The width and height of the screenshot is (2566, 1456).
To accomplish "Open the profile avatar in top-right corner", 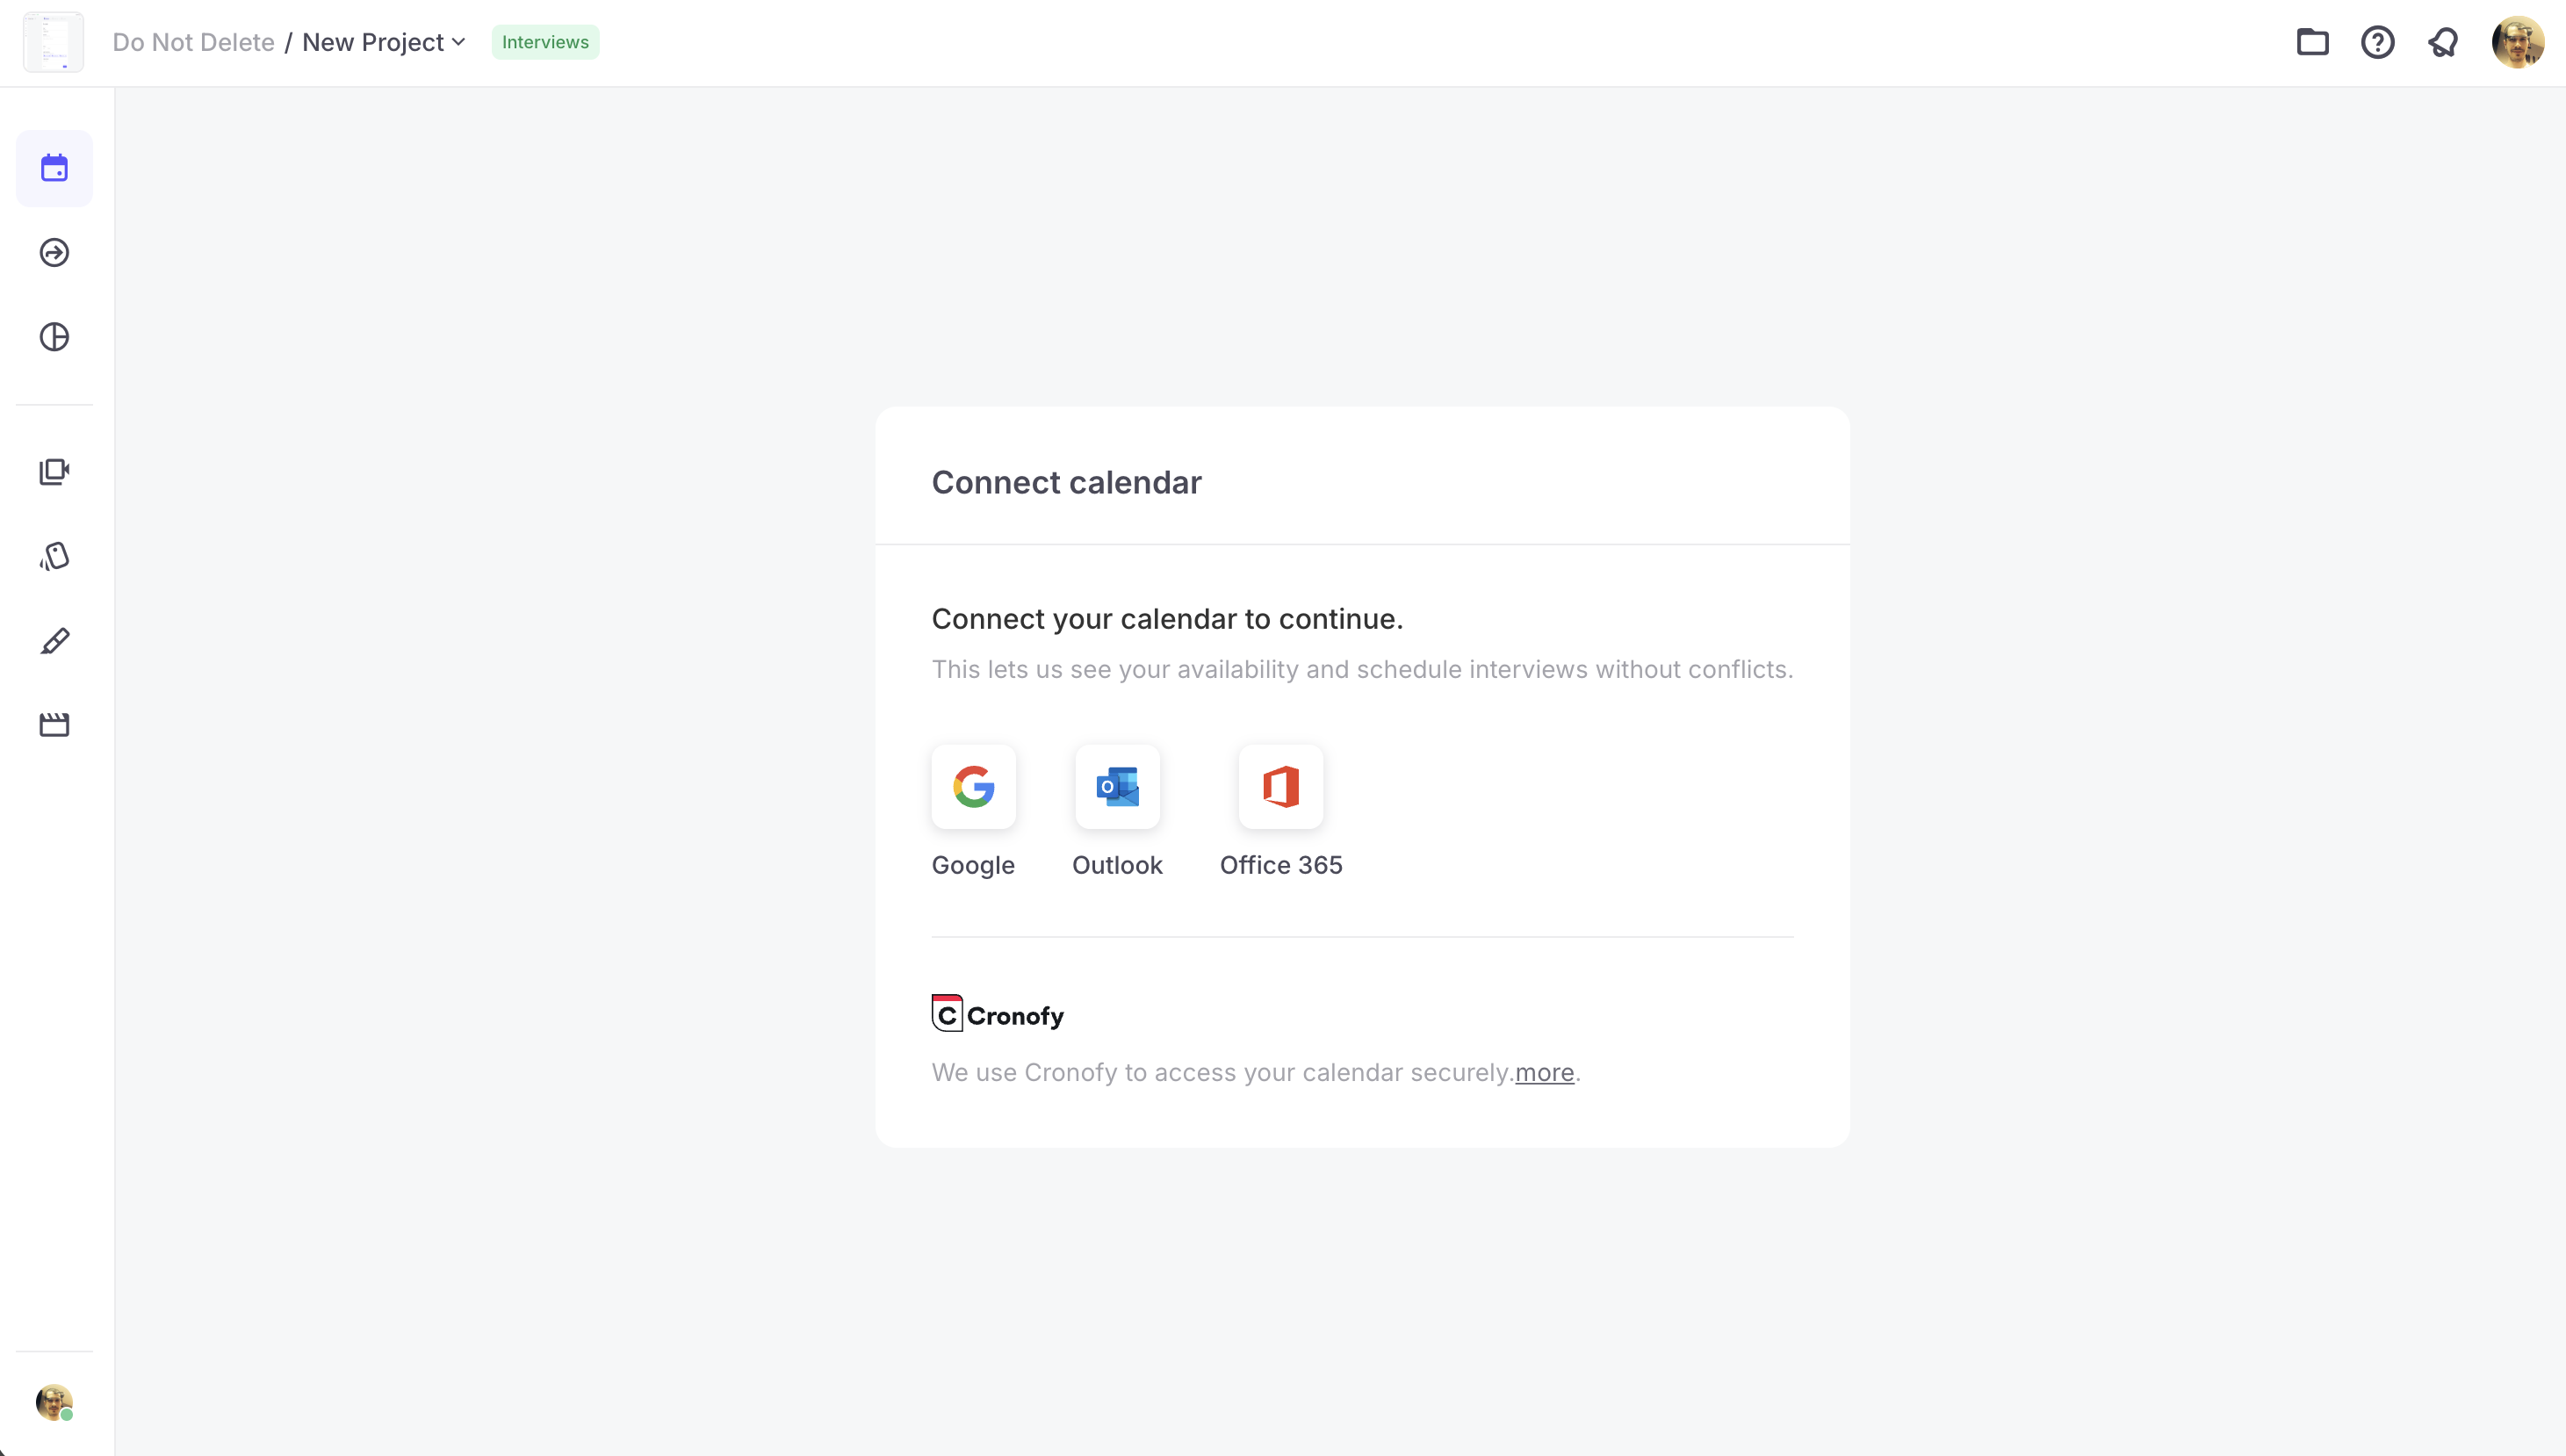I will pyautogui.click(x=2517, y=42).
